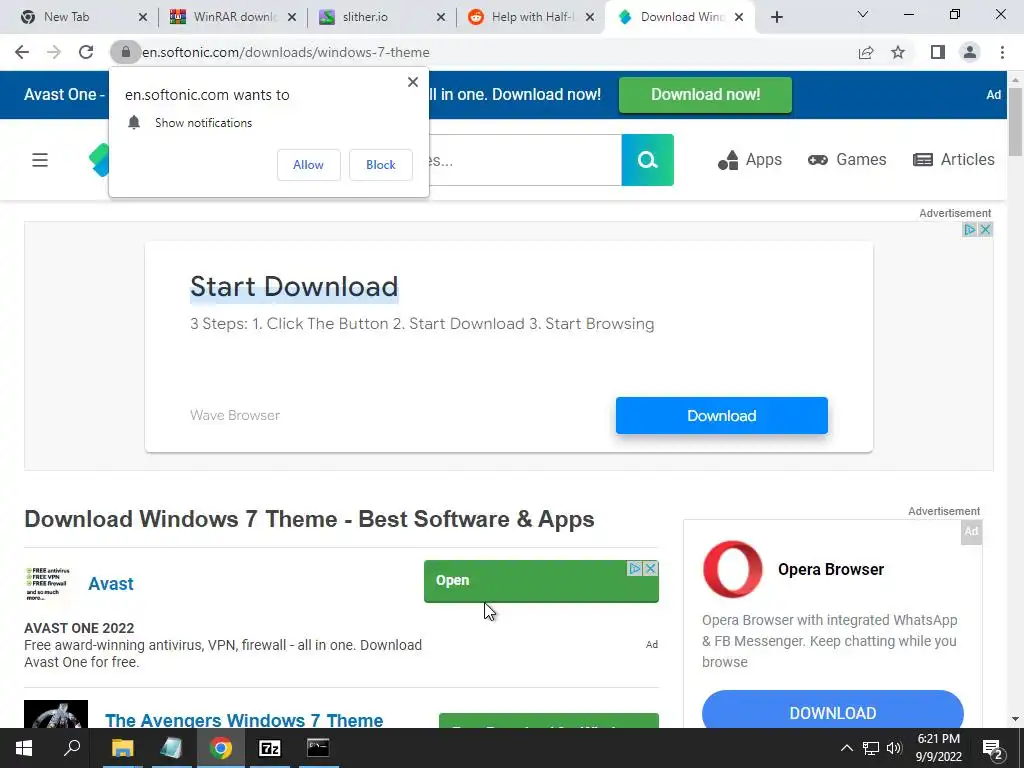Allow notifications from en.softonic.com

click(x=308, y=165)
